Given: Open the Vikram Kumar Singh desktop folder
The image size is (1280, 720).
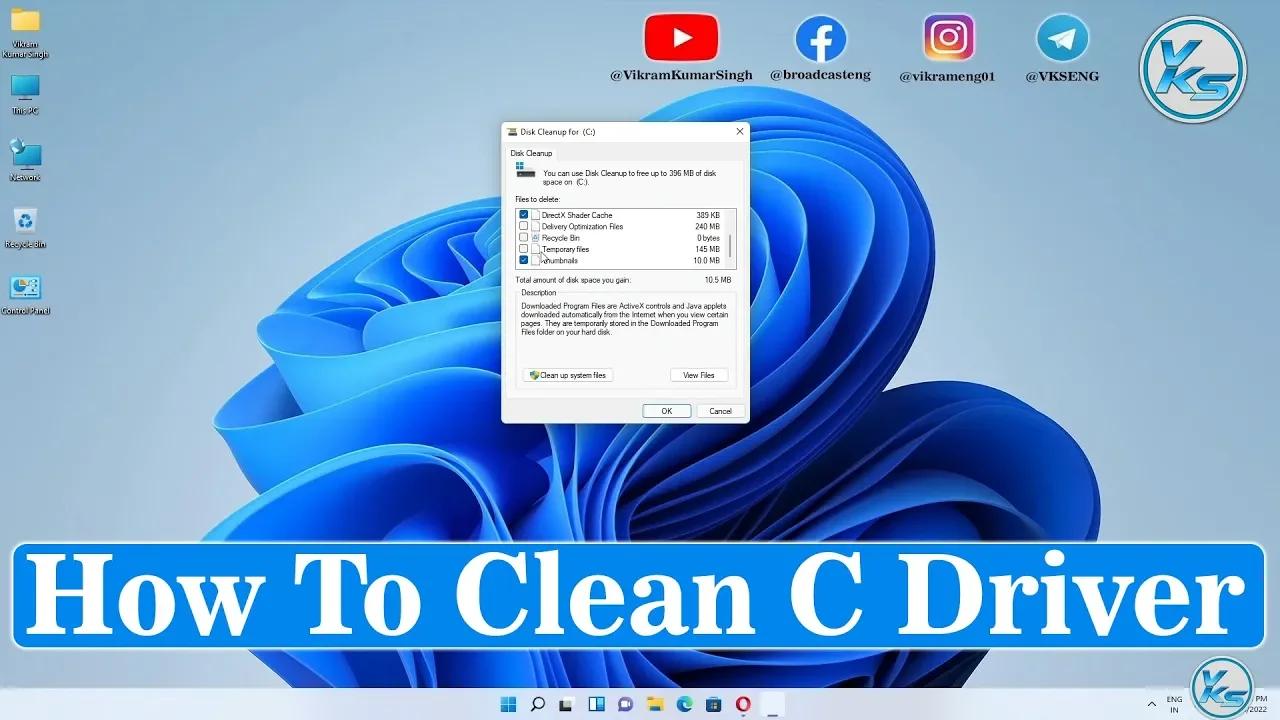Looking at the screenshot, I should [25, 32].
